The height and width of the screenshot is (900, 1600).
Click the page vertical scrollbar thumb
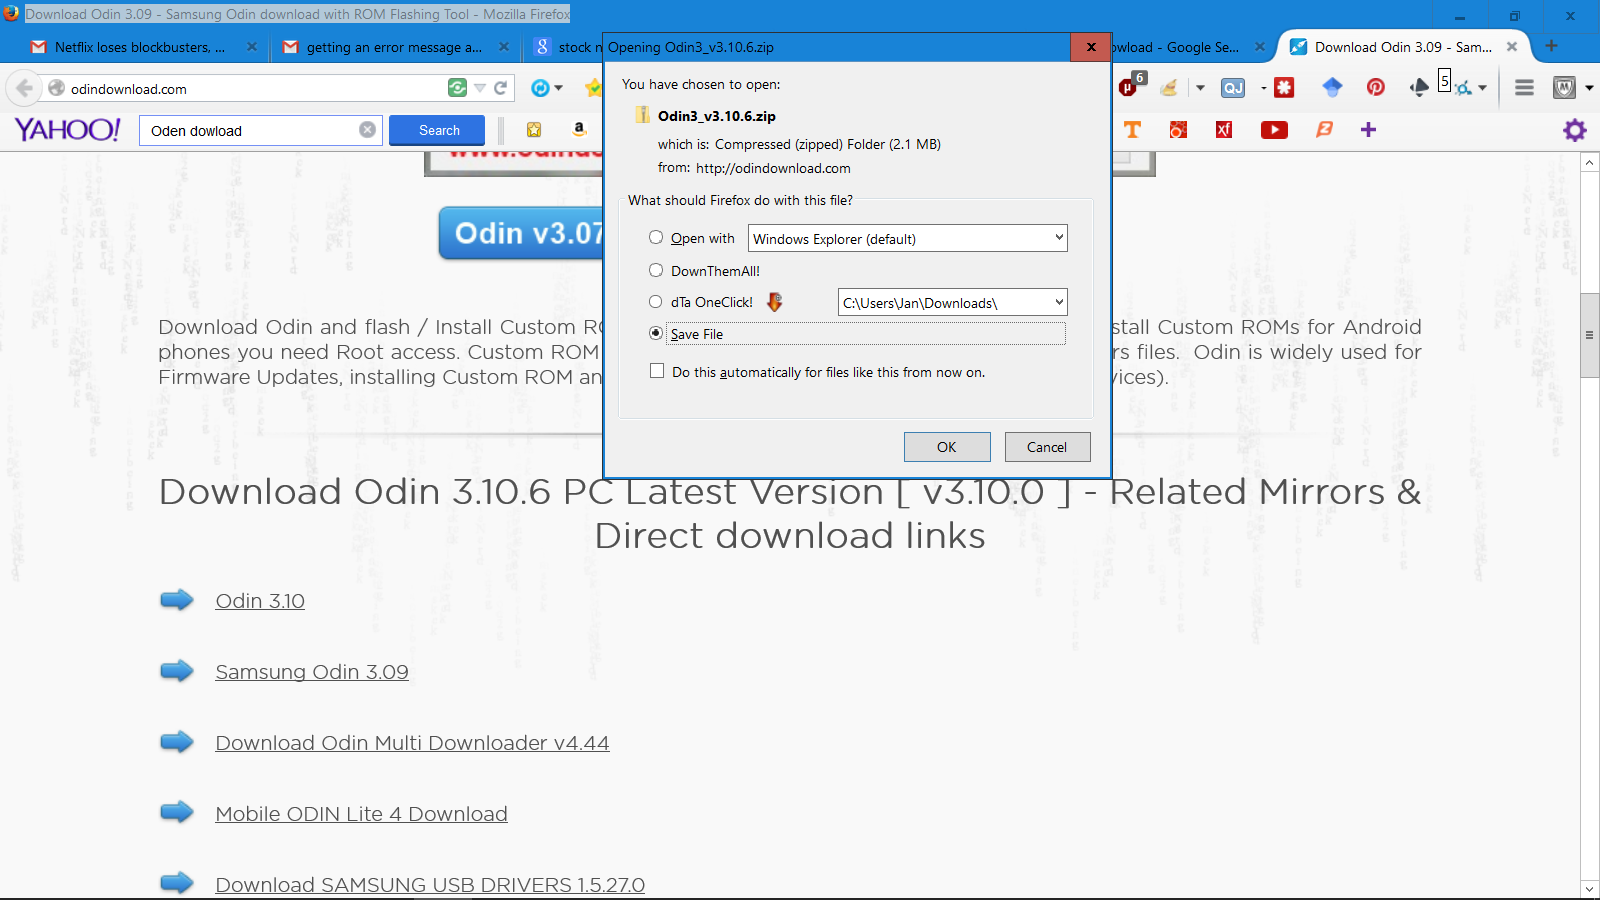(x=1589, y=335)
